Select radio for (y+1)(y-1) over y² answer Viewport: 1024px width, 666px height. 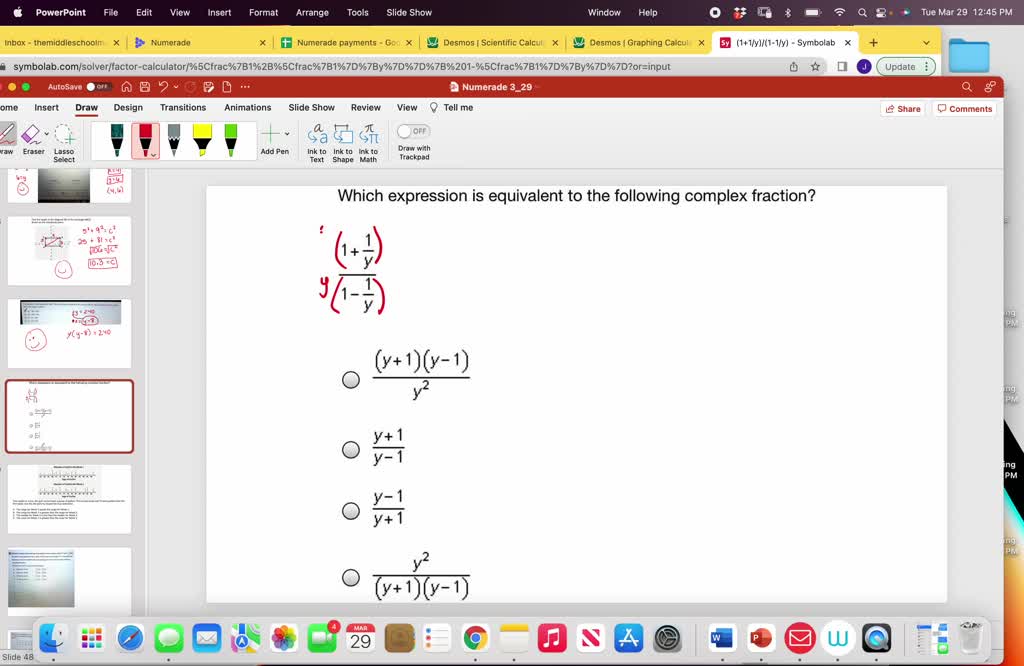pyautogui.click(x=351, y=379)
